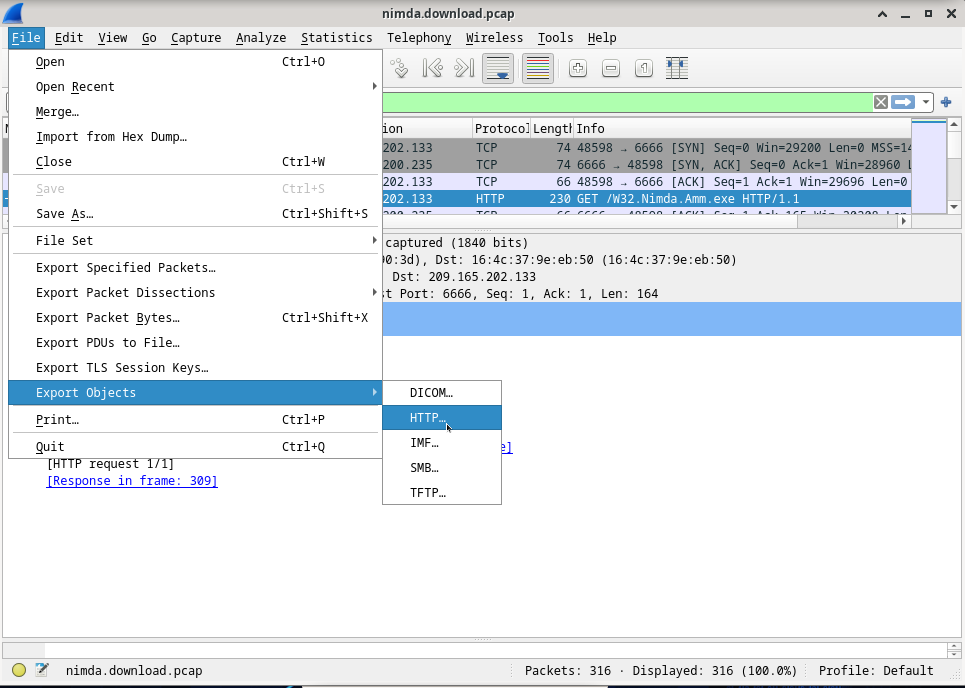The image size is (965, 688).
Task: Open the Telephony menu
Action: (419, 38)
